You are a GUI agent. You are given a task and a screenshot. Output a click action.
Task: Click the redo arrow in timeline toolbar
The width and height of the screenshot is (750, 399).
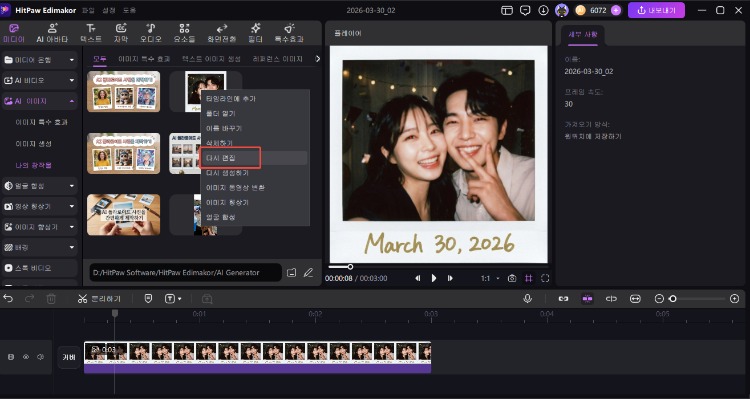[30, 299]
